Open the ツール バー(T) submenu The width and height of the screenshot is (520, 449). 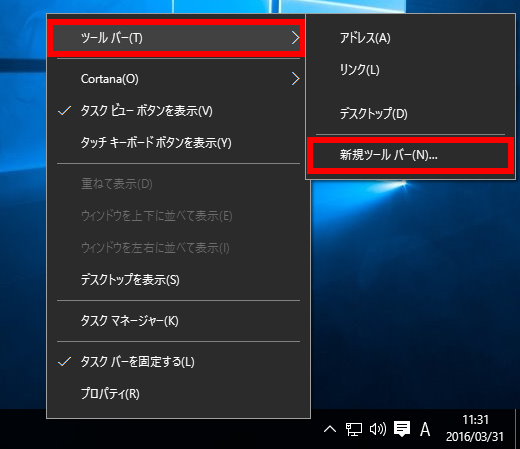pyautogui.click(x=176, y=38)
